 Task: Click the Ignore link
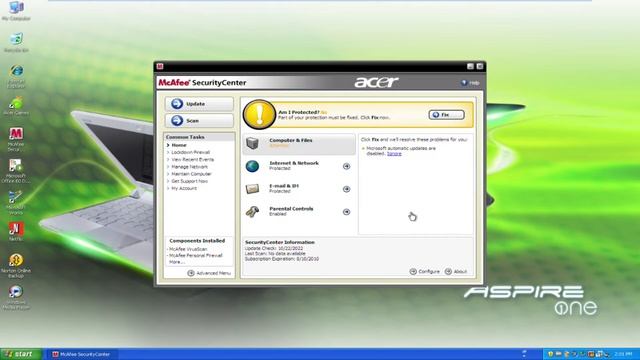click(x=394, y=154)
